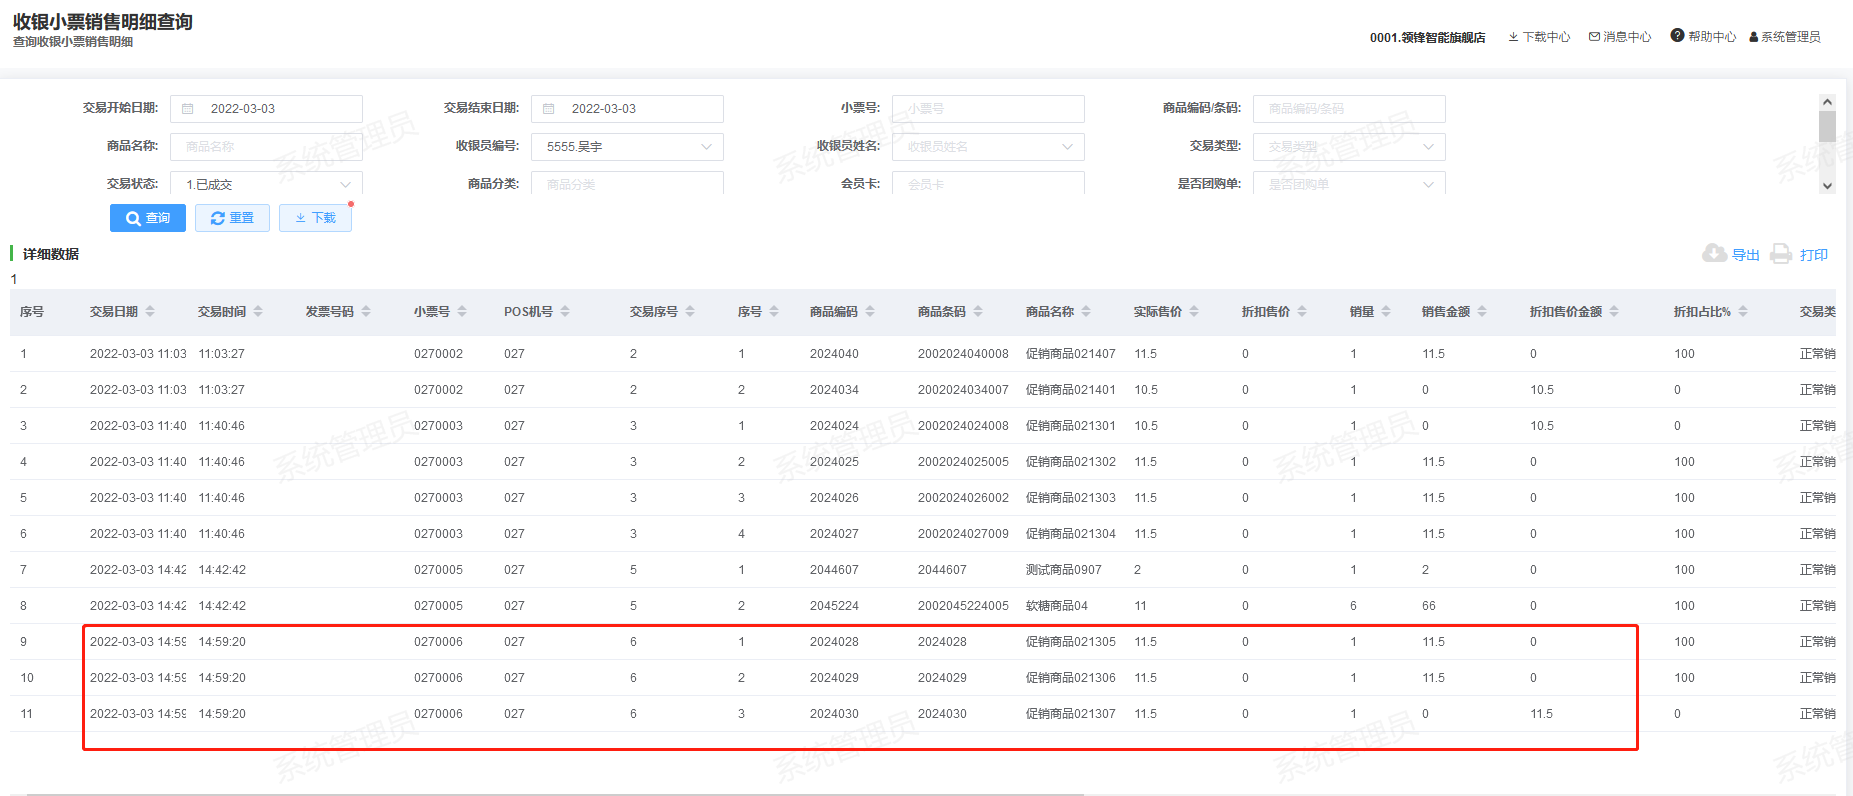Click calendar icon in transaction end date
Viewport: 1853px width, 796px height.
coord(549,109)
